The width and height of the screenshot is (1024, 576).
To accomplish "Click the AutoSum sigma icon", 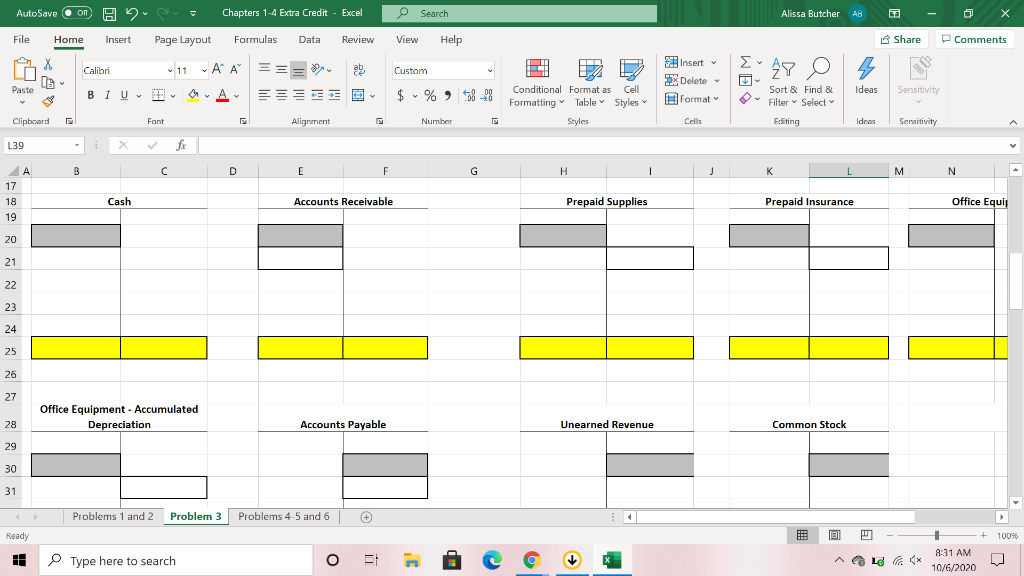I will pos(745,62).
